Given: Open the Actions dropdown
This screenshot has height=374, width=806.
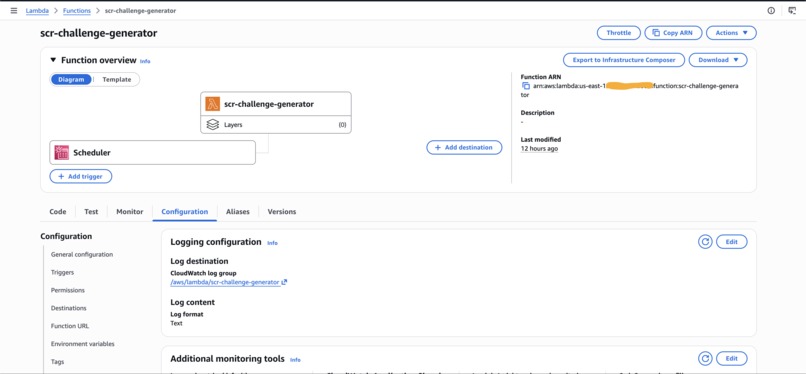Looking at the screenshot, I should [731, 33].
